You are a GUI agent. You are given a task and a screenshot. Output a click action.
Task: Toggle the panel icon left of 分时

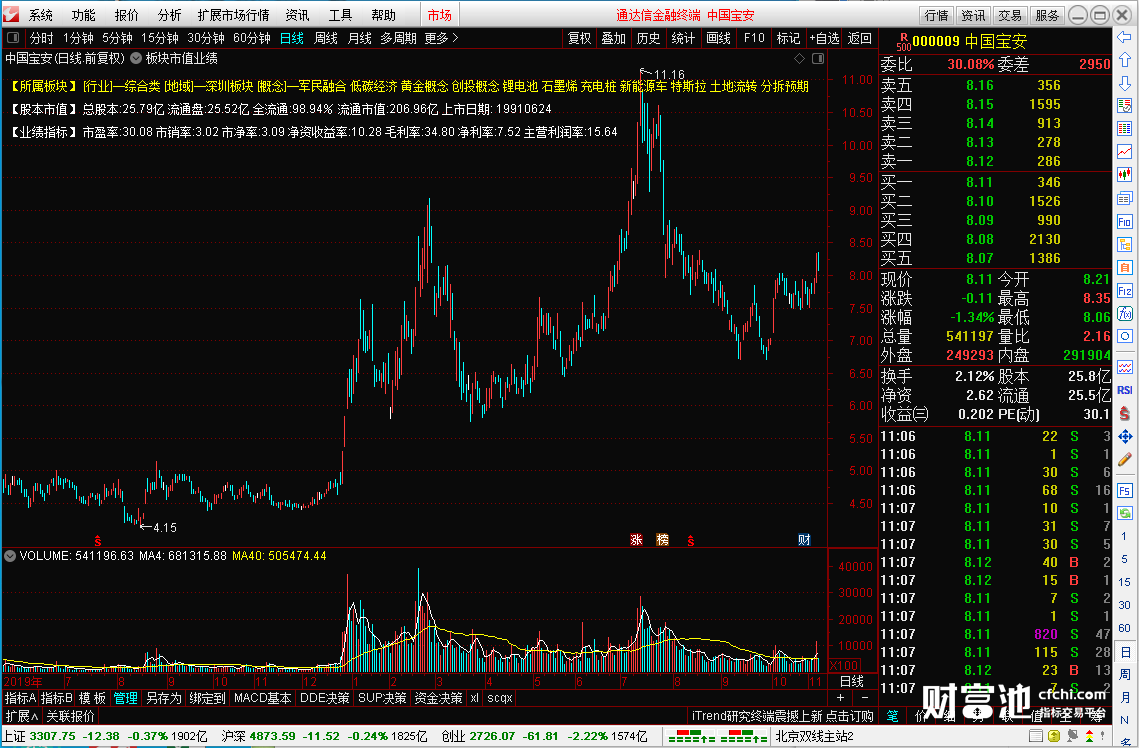12,38
